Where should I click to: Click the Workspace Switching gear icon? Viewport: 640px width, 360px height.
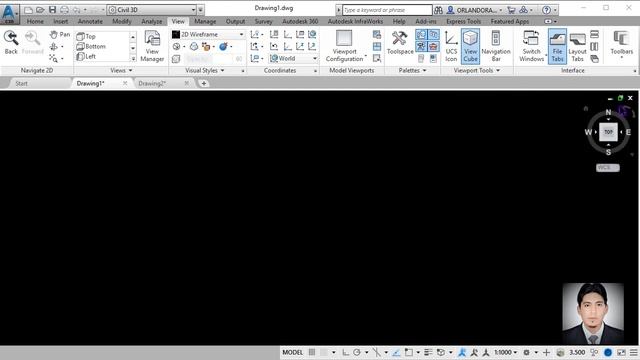pos(527,352)
